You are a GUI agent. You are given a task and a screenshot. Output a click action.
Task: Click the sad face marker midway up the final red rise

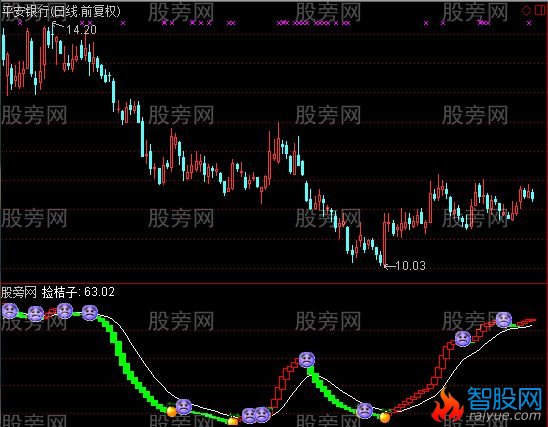tap(463, 339)
